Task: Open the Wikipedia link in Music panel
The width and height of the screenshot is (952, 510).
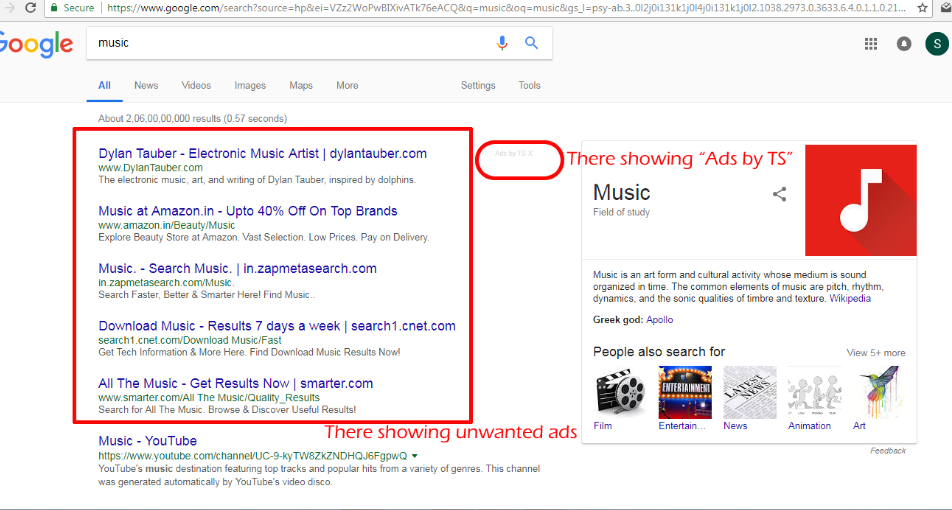Action: (x=849, y=298)
